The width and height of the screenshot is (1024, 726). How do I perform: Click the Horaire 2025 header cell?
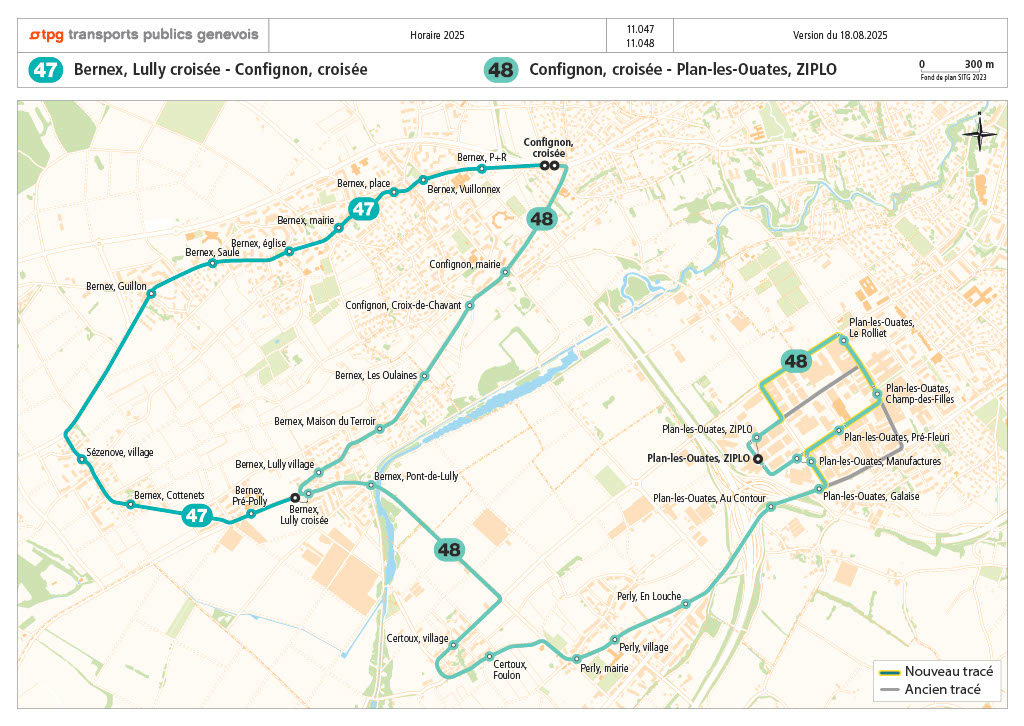tap(437, 35)
